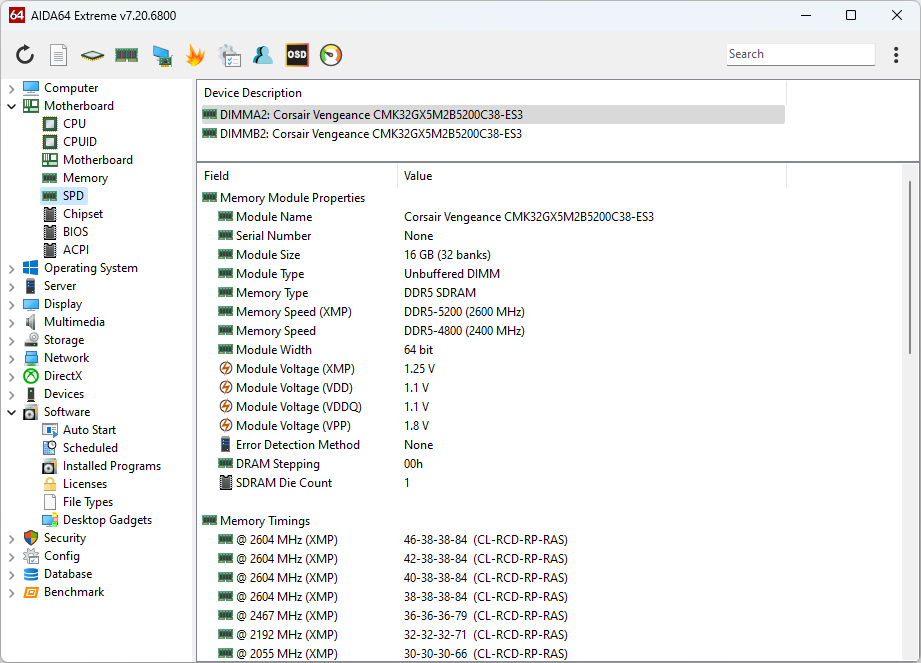Click the Refresh toolbar icon
The image size is (921, 663).
click(x=25, y=55)
